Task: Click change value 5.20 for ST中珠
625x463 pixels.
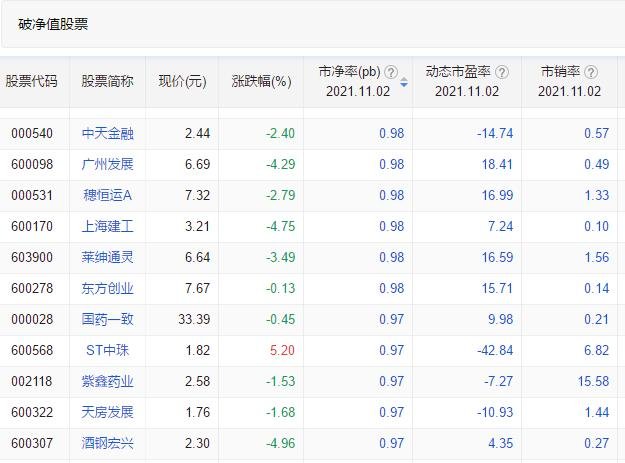Action: pos(282,350)
